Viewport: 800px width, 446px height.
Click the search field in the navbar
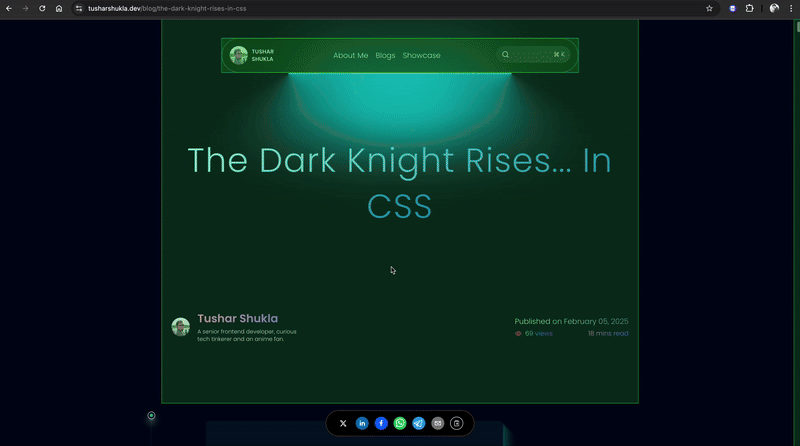[533, 55]
